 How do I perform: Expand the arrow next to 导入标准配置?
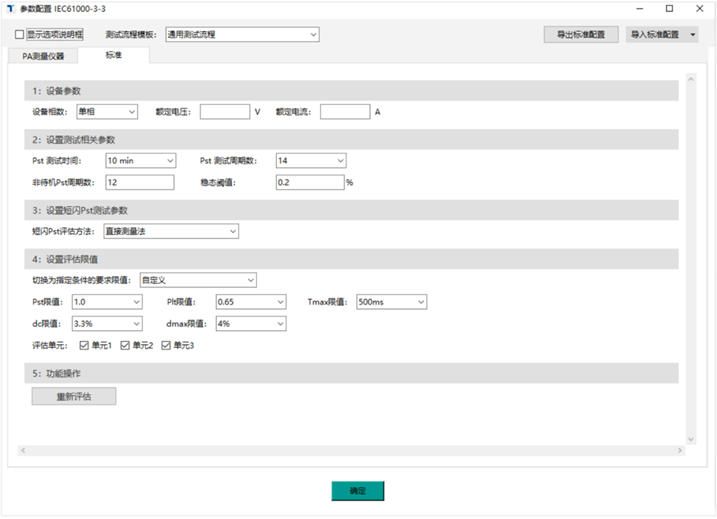point(693,34)
